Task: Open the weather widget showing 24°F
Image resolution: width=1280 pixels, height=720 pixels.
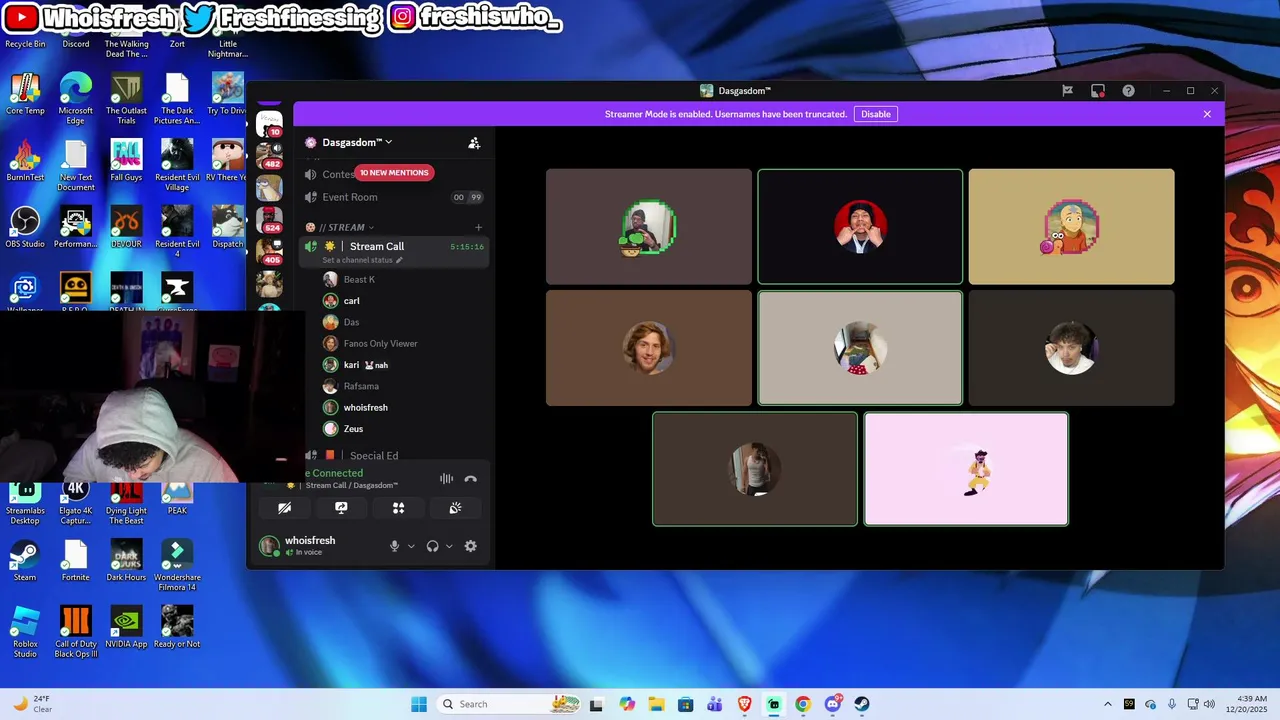Action: (x=33, y=704)
